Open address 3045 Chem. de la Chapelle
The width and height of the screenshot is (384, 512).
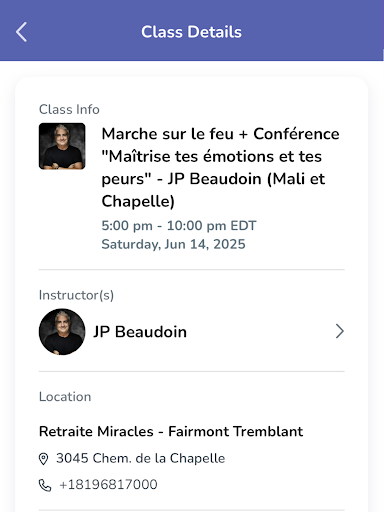(x=140, y=458)
